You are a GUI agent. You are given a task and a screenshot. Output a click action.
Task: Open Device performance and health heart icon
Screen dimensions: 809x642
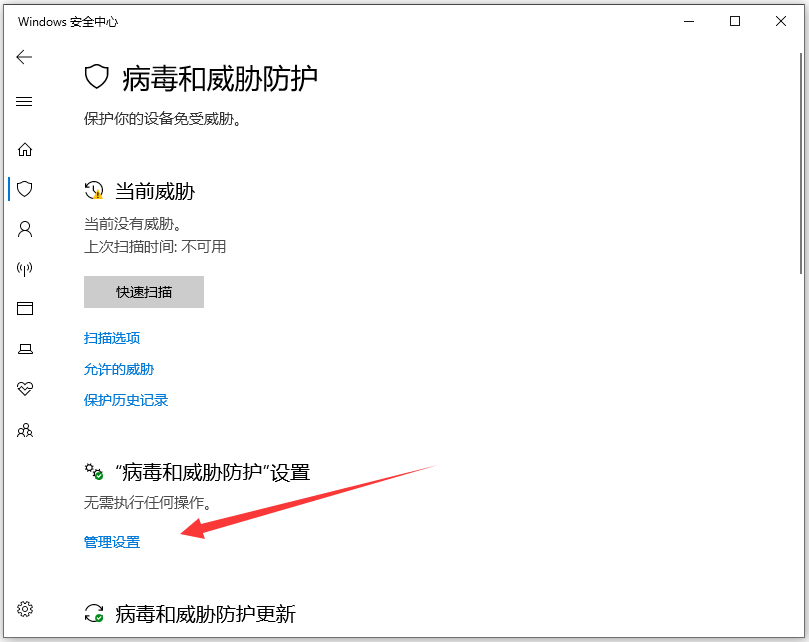[x=25, y=388]
